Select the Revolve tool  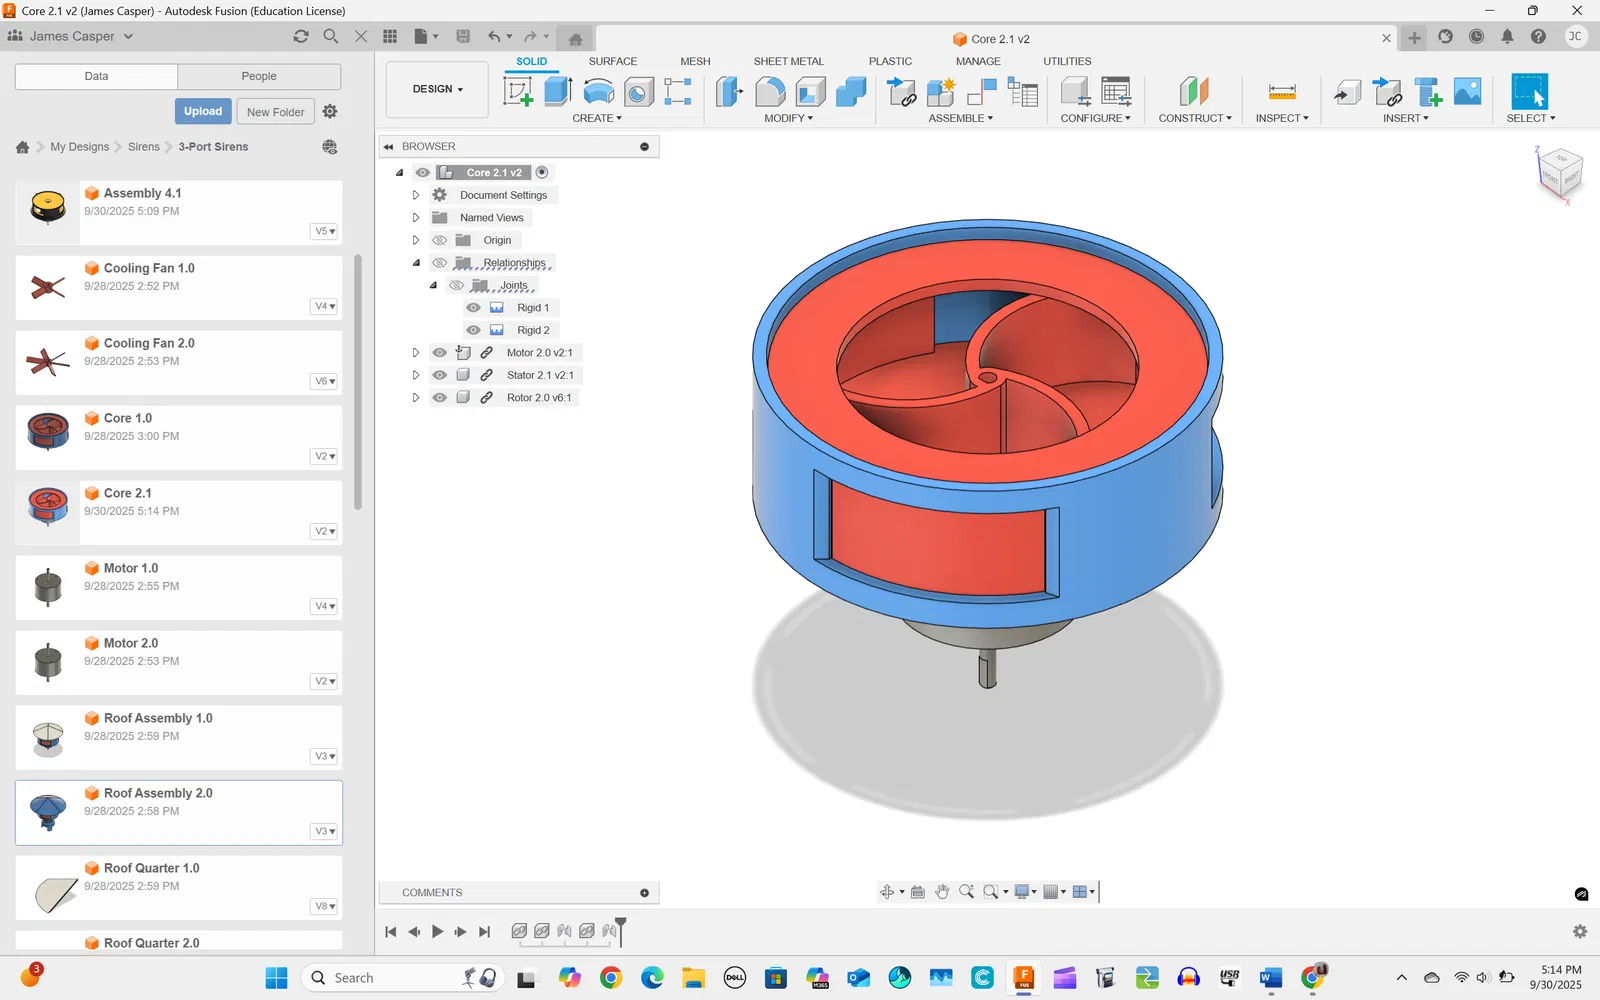[598, 92]
